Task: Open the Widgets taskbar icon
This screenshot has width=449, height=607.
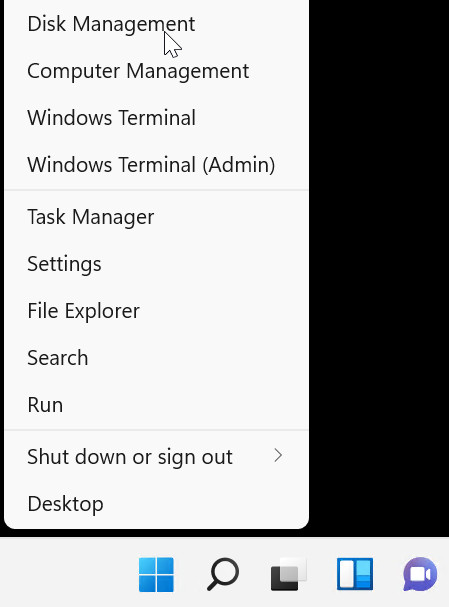Action: [x=355, y=574]
